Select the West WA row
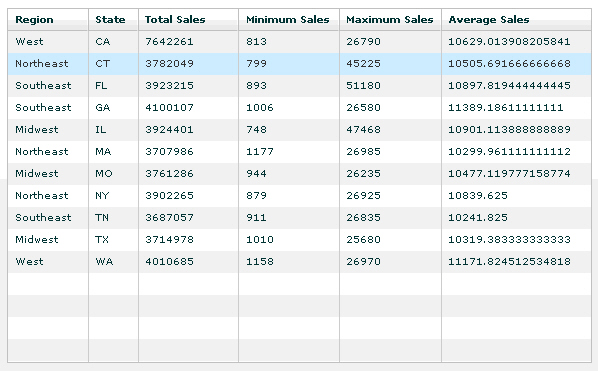Image resolution: width=598 pixels, height=371 pixels. (x=299, y=262)
